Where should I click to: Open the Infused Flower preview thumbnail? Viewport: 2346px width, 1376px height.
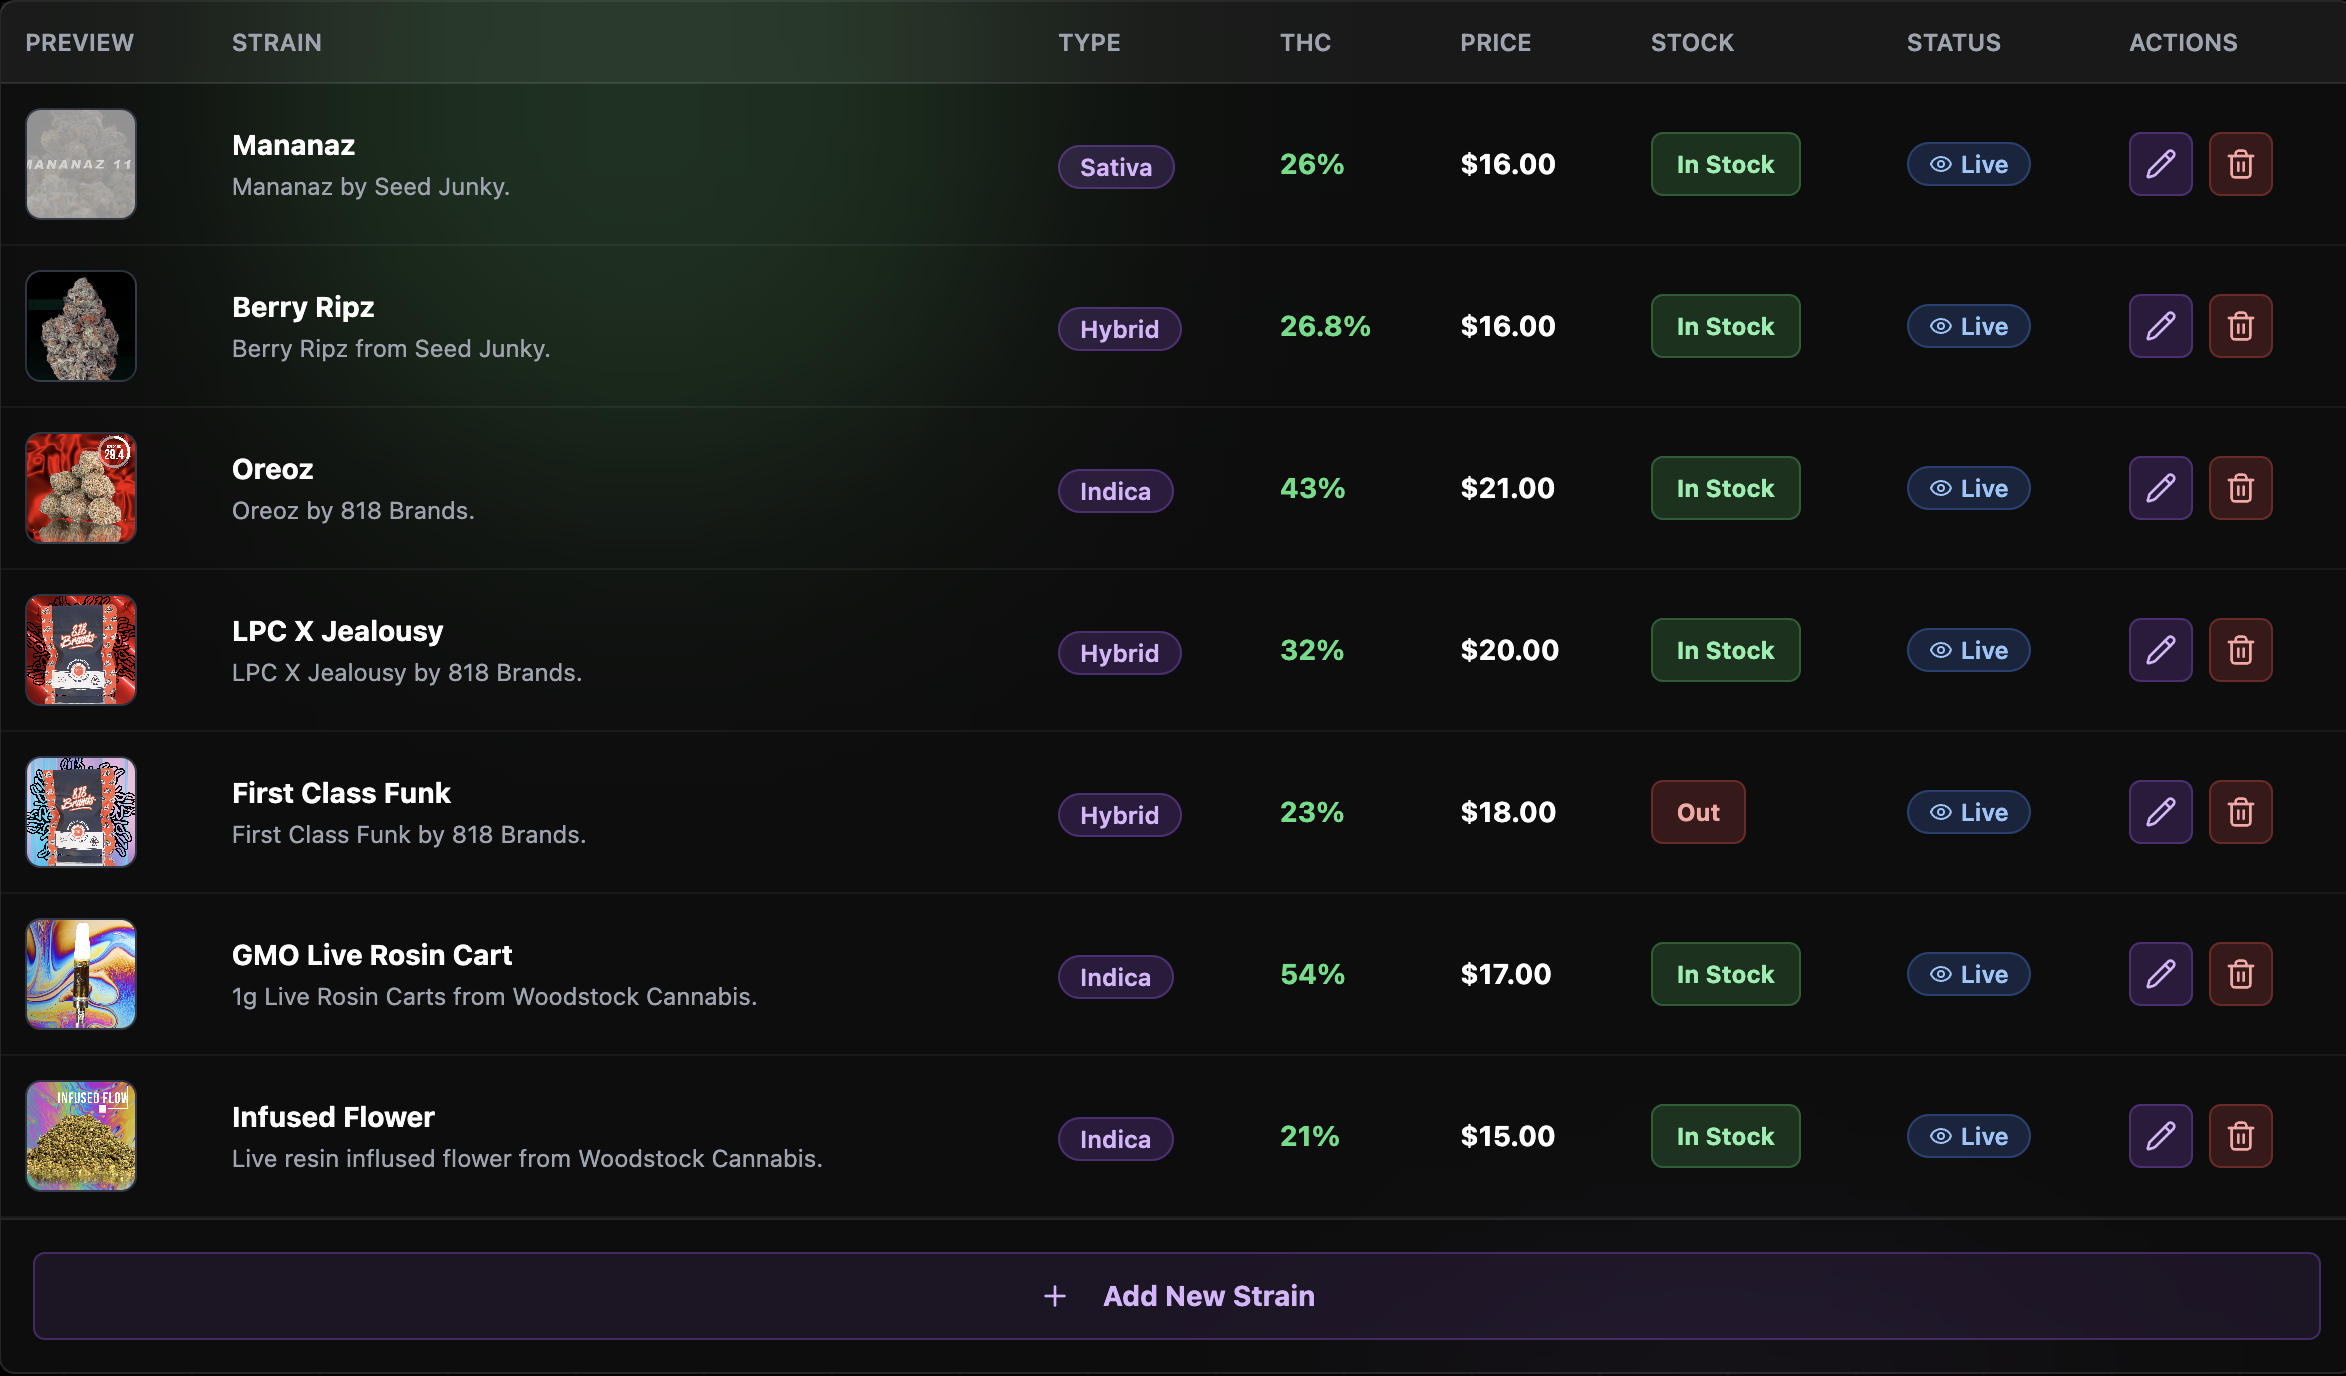coord(81,1136)
